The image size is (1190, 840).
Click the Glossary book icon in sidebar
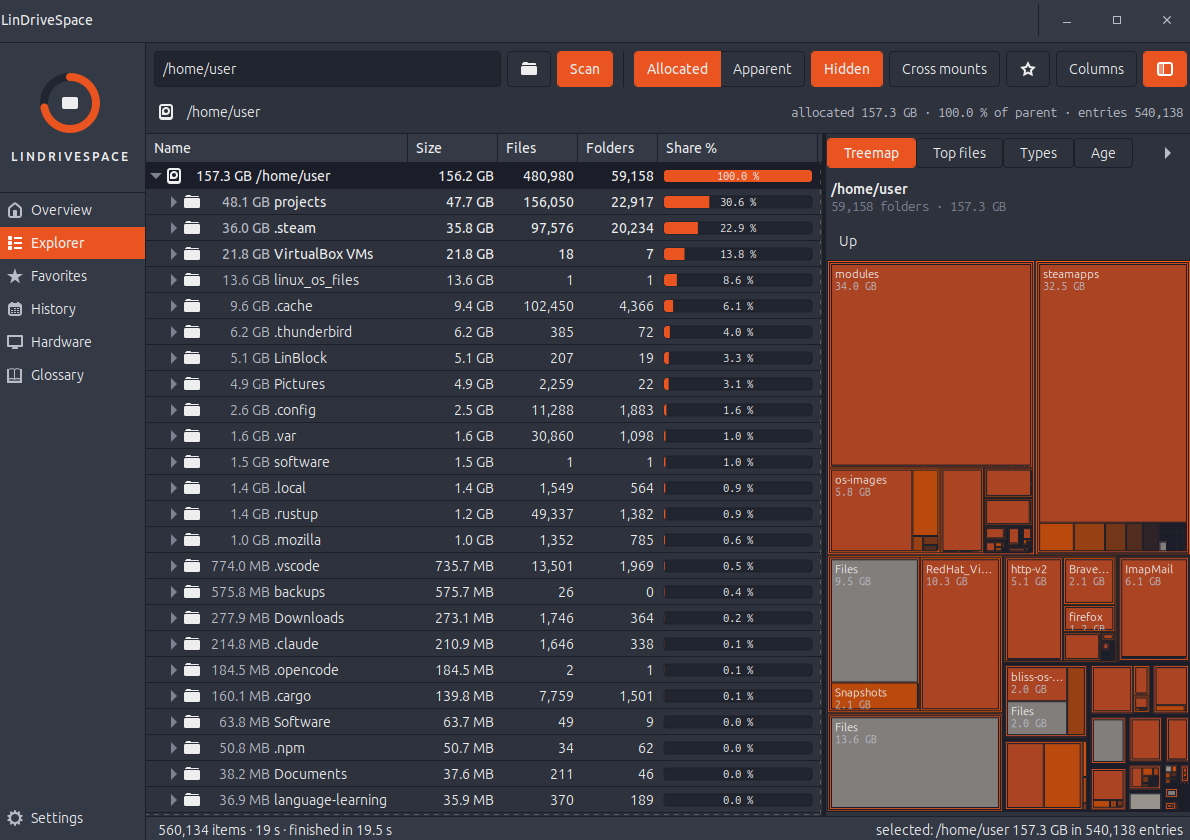(x=15, y=375)
